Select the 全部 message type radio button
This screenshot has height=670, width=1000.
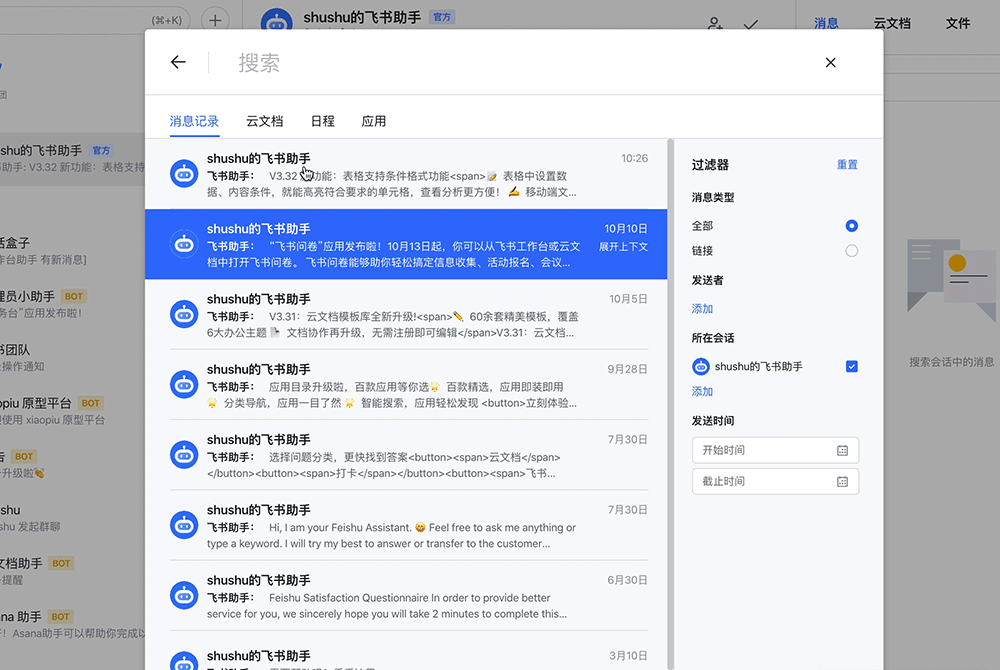[851, 226]
